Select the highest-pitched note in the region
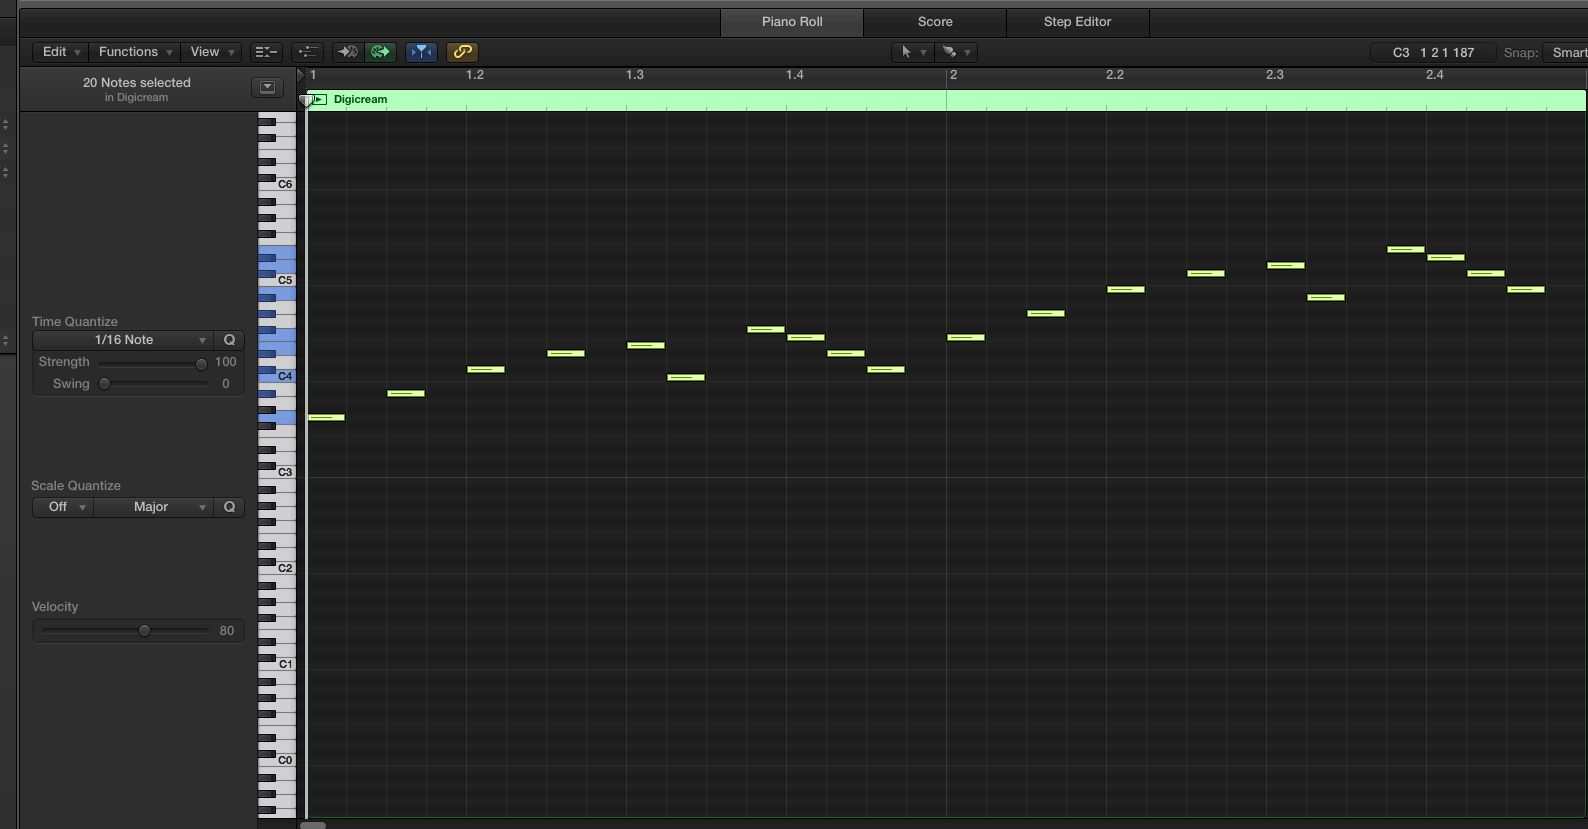This screenshot has width=1588, height=829. pyautogui.click(x=1406, y=249)
